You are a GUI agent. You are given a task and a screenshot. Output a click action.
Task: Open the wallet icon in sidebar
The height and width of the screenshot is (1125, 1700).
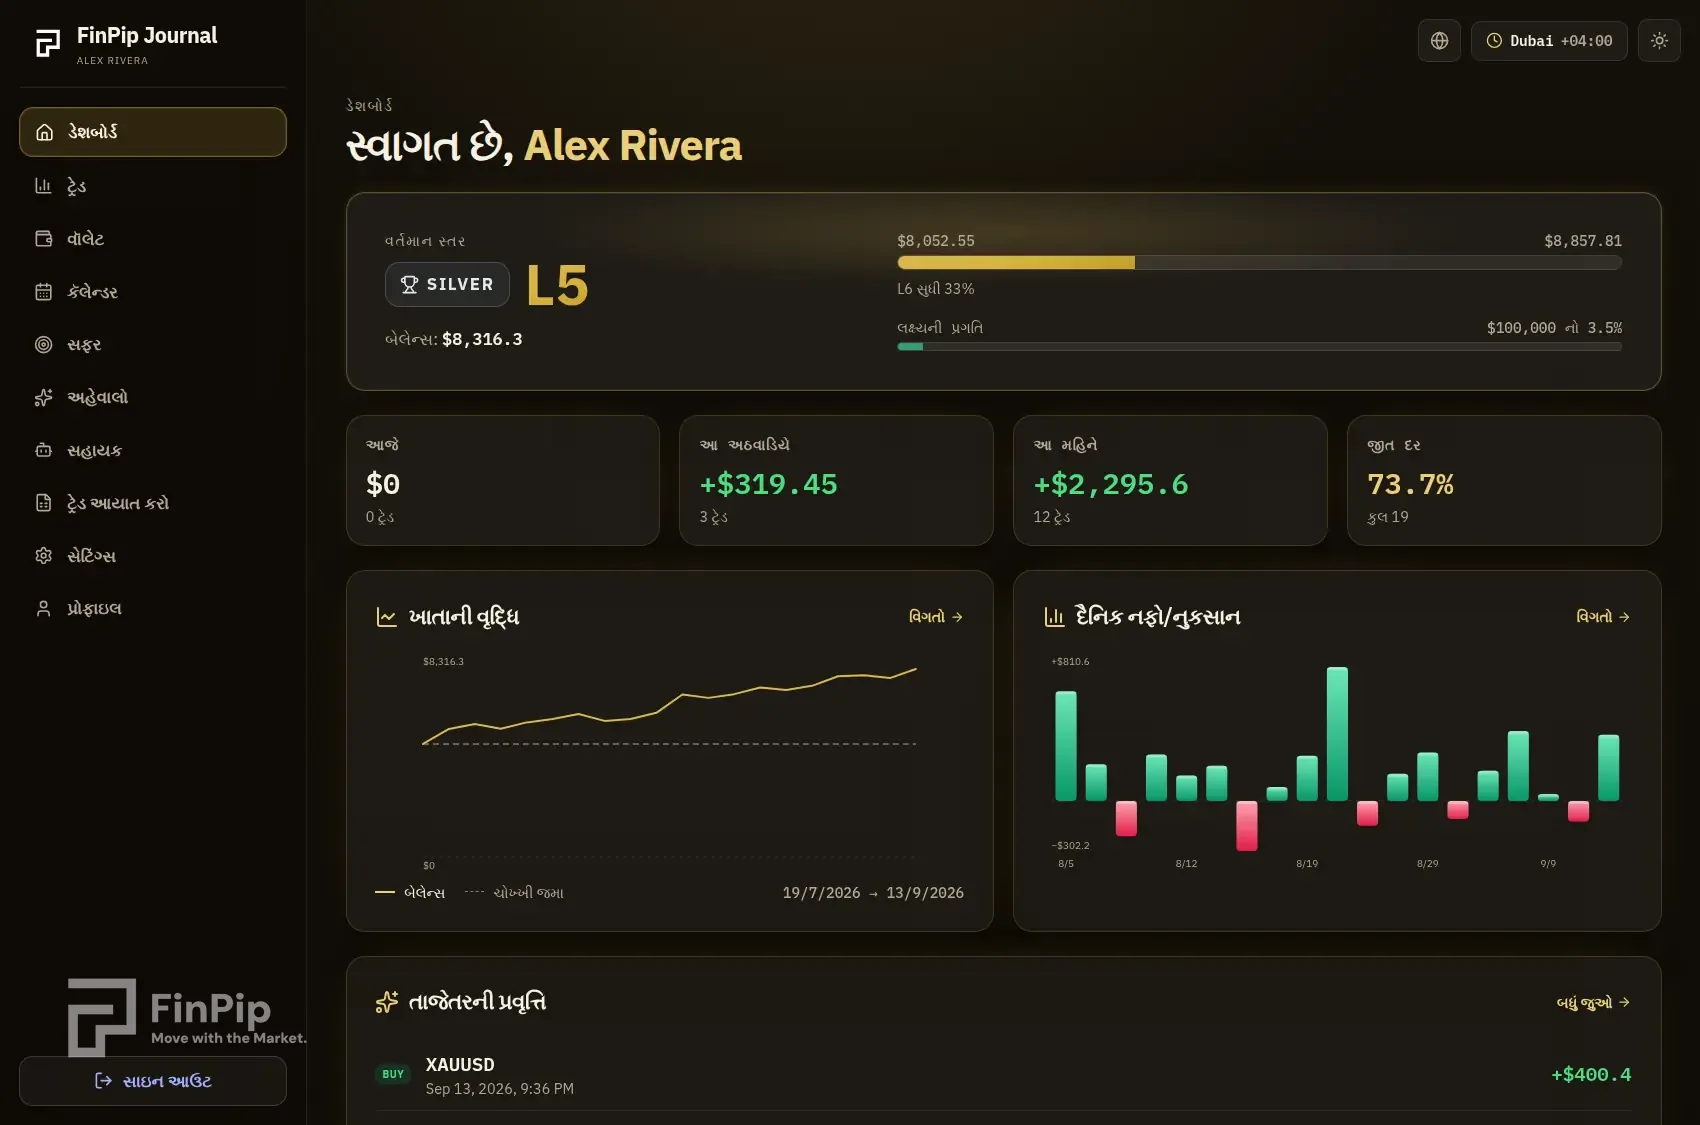(43, 239)
